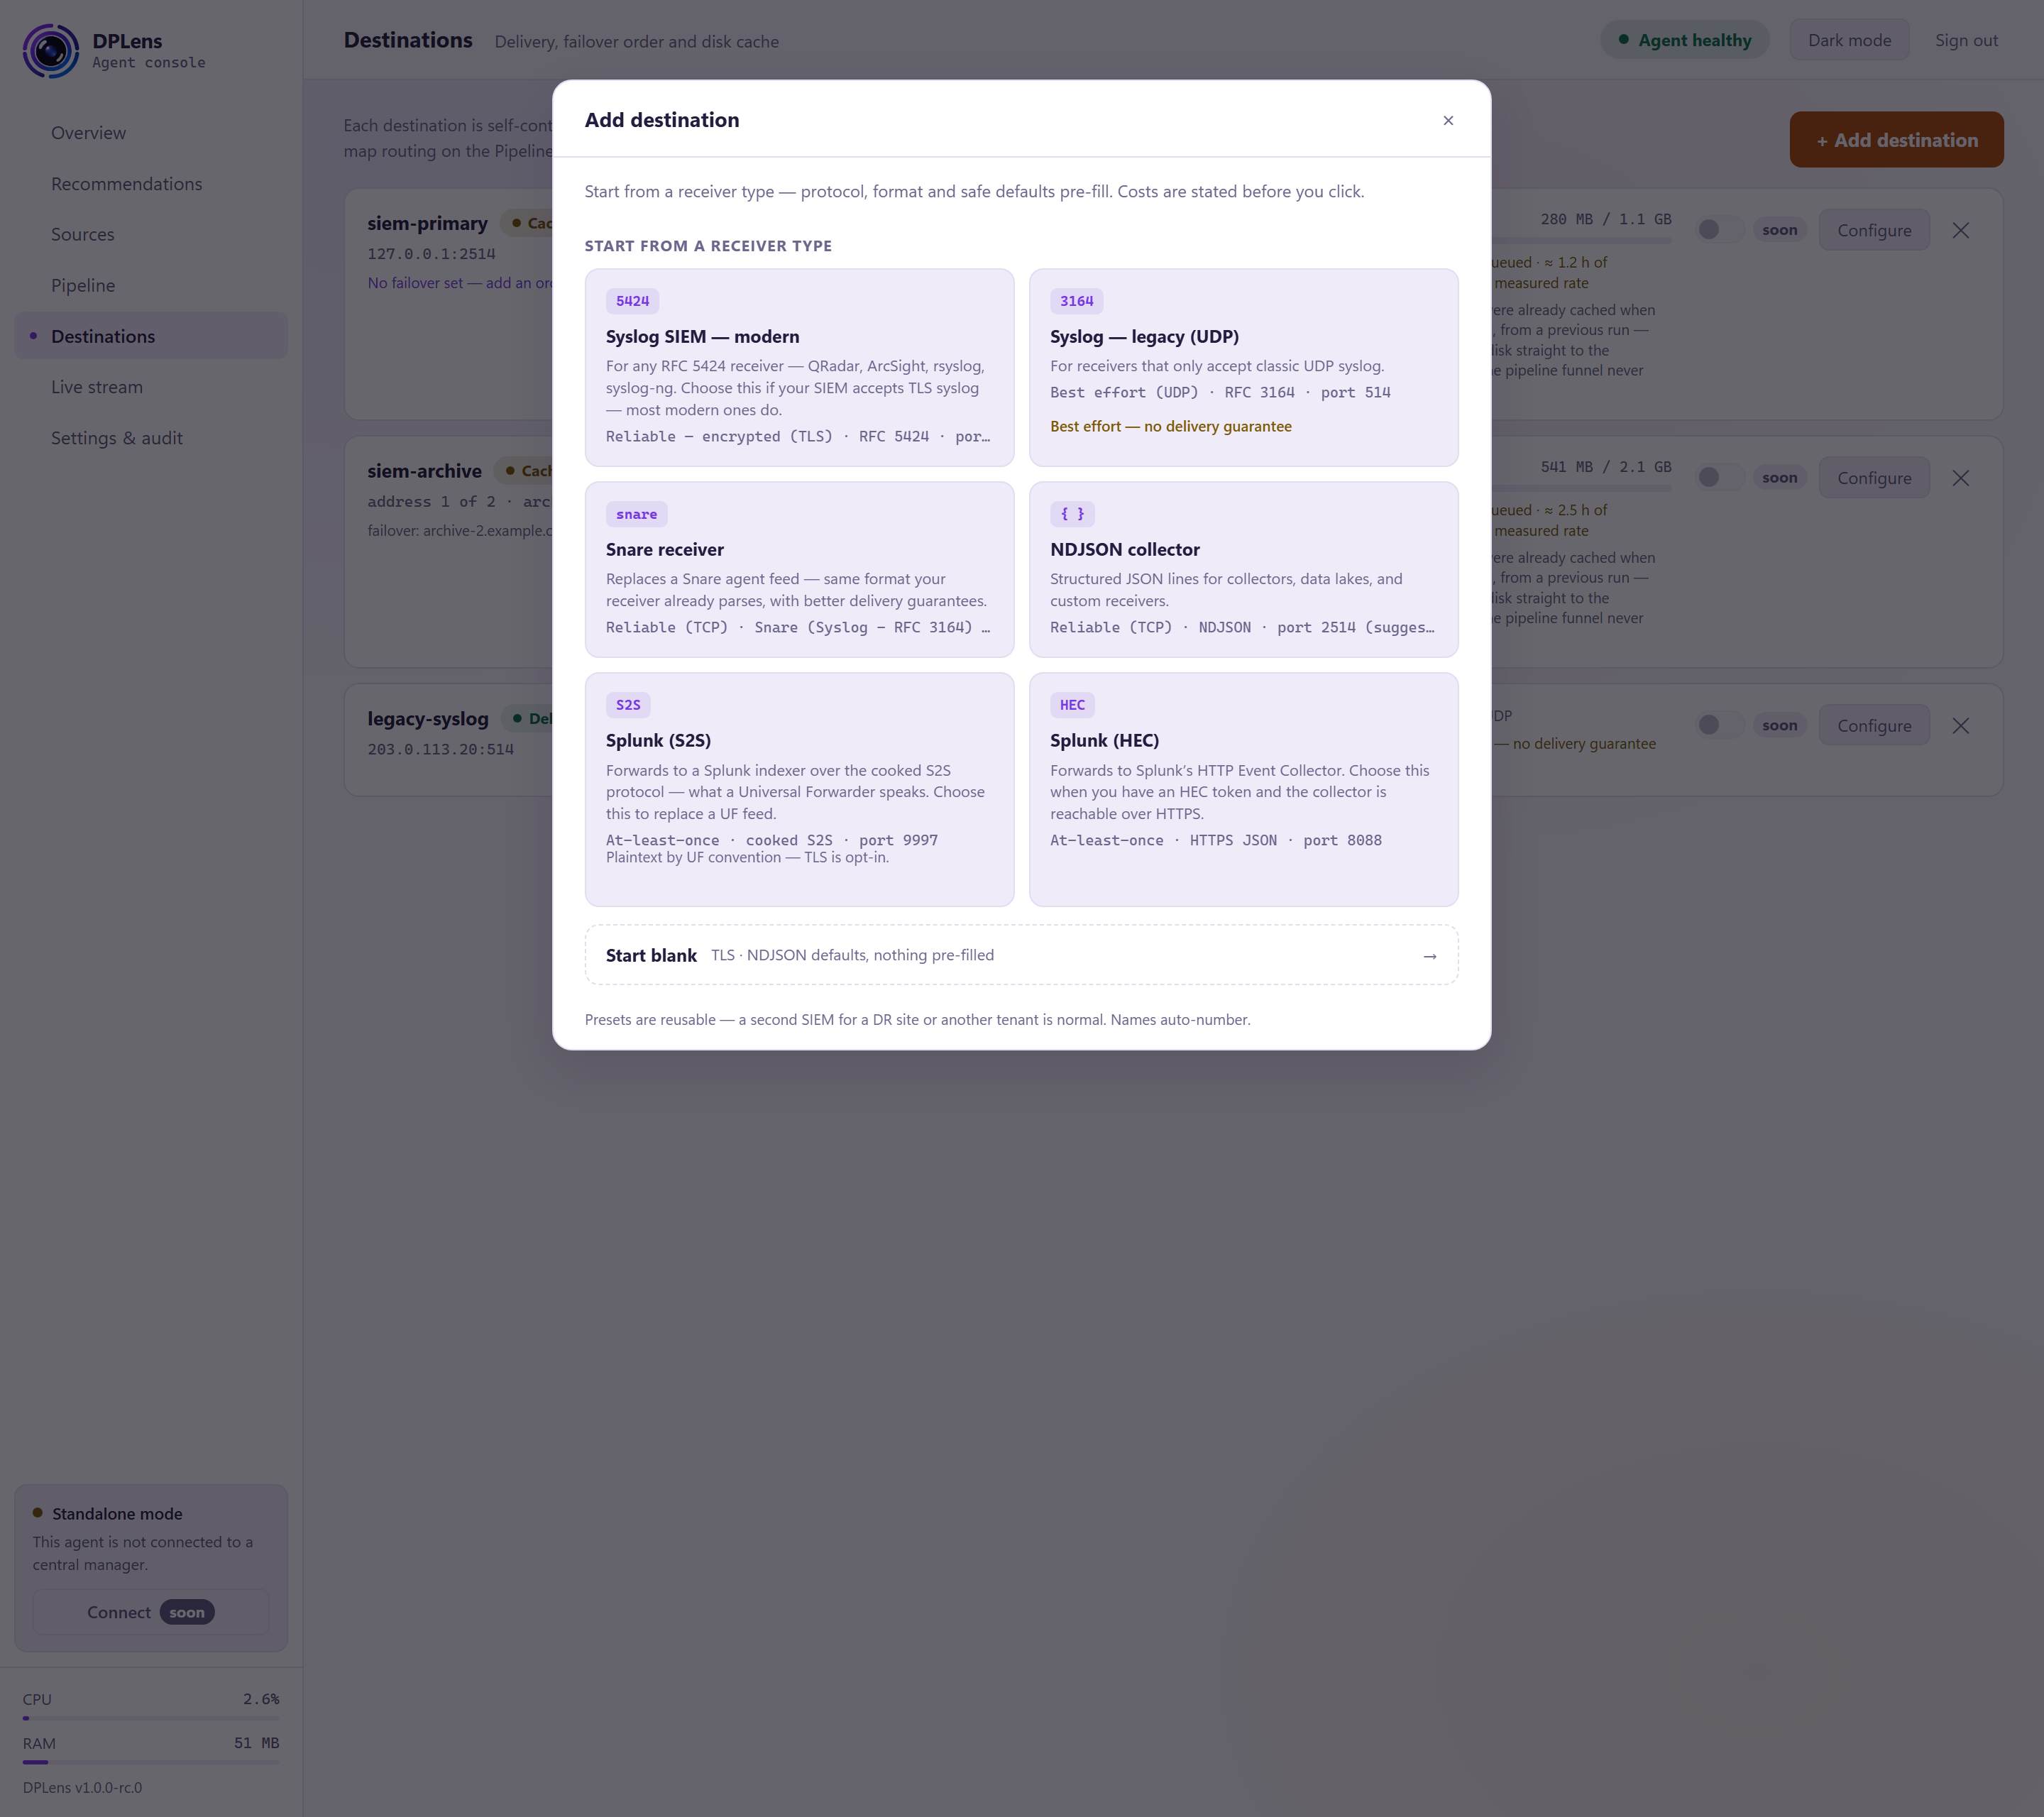Click the Connect soon button
This screenshot has width=2044, height=1817.
pos(151,1612)
